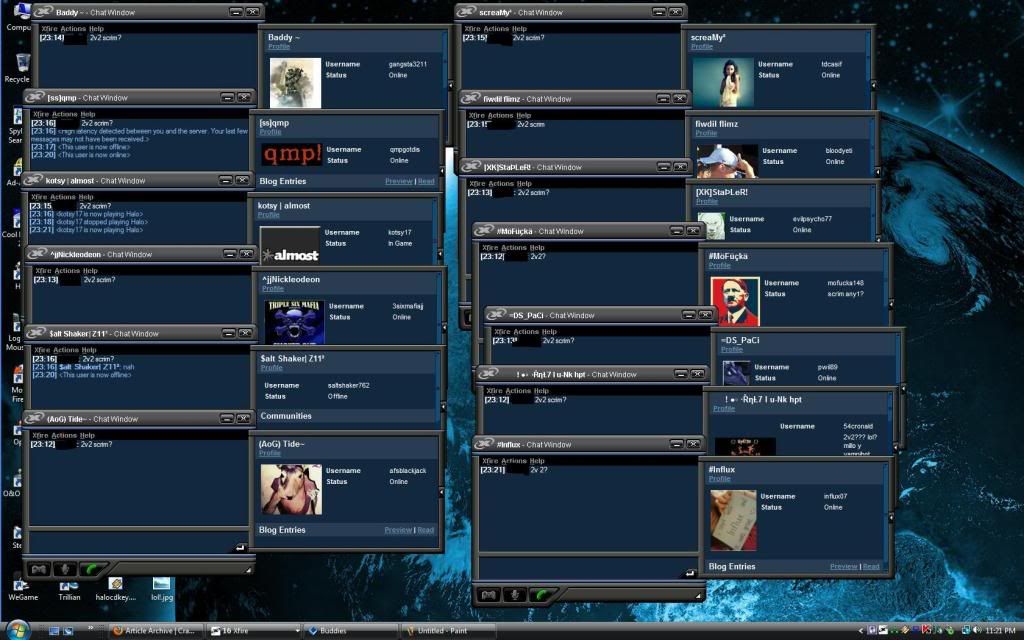1024x640 pixels.
Task: Click the microphone icon in #Influx chat window
Action: [x=515, y=594]
